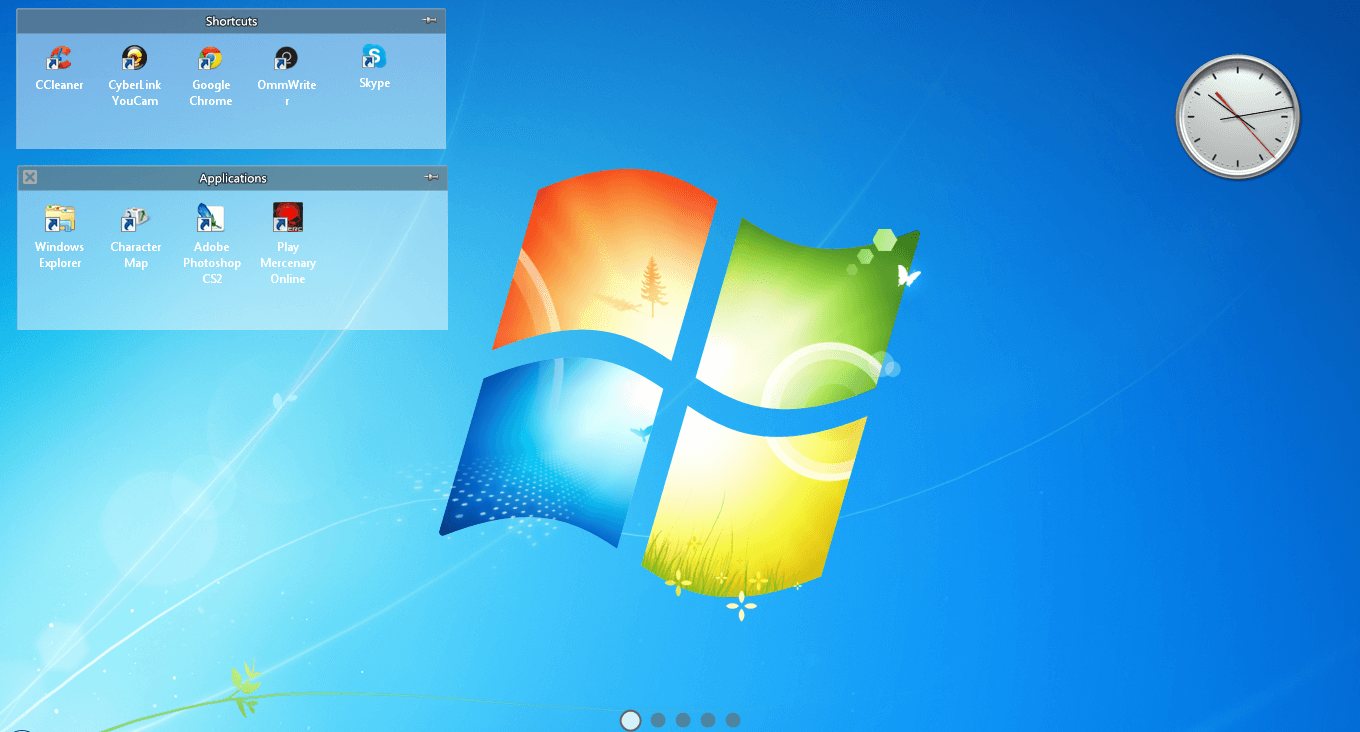This screenshot has width=1360, height=732.
Task: Unpin the Applications panel
Action: (x=430, y=177)
